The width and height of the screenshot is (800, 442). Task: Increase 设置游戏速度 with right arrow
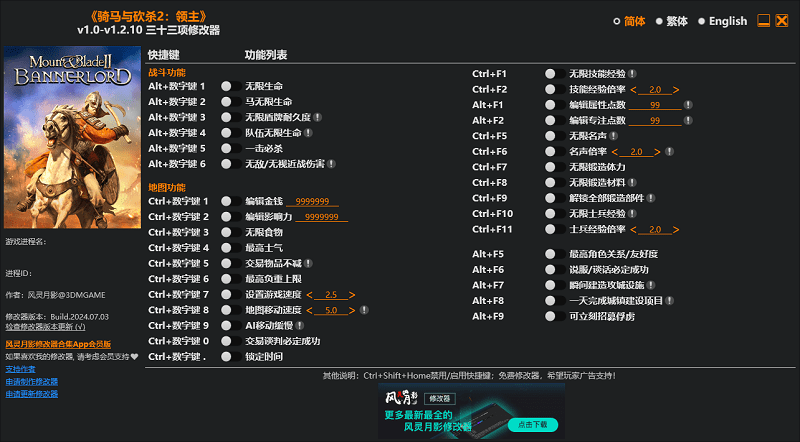click(352, 295)
